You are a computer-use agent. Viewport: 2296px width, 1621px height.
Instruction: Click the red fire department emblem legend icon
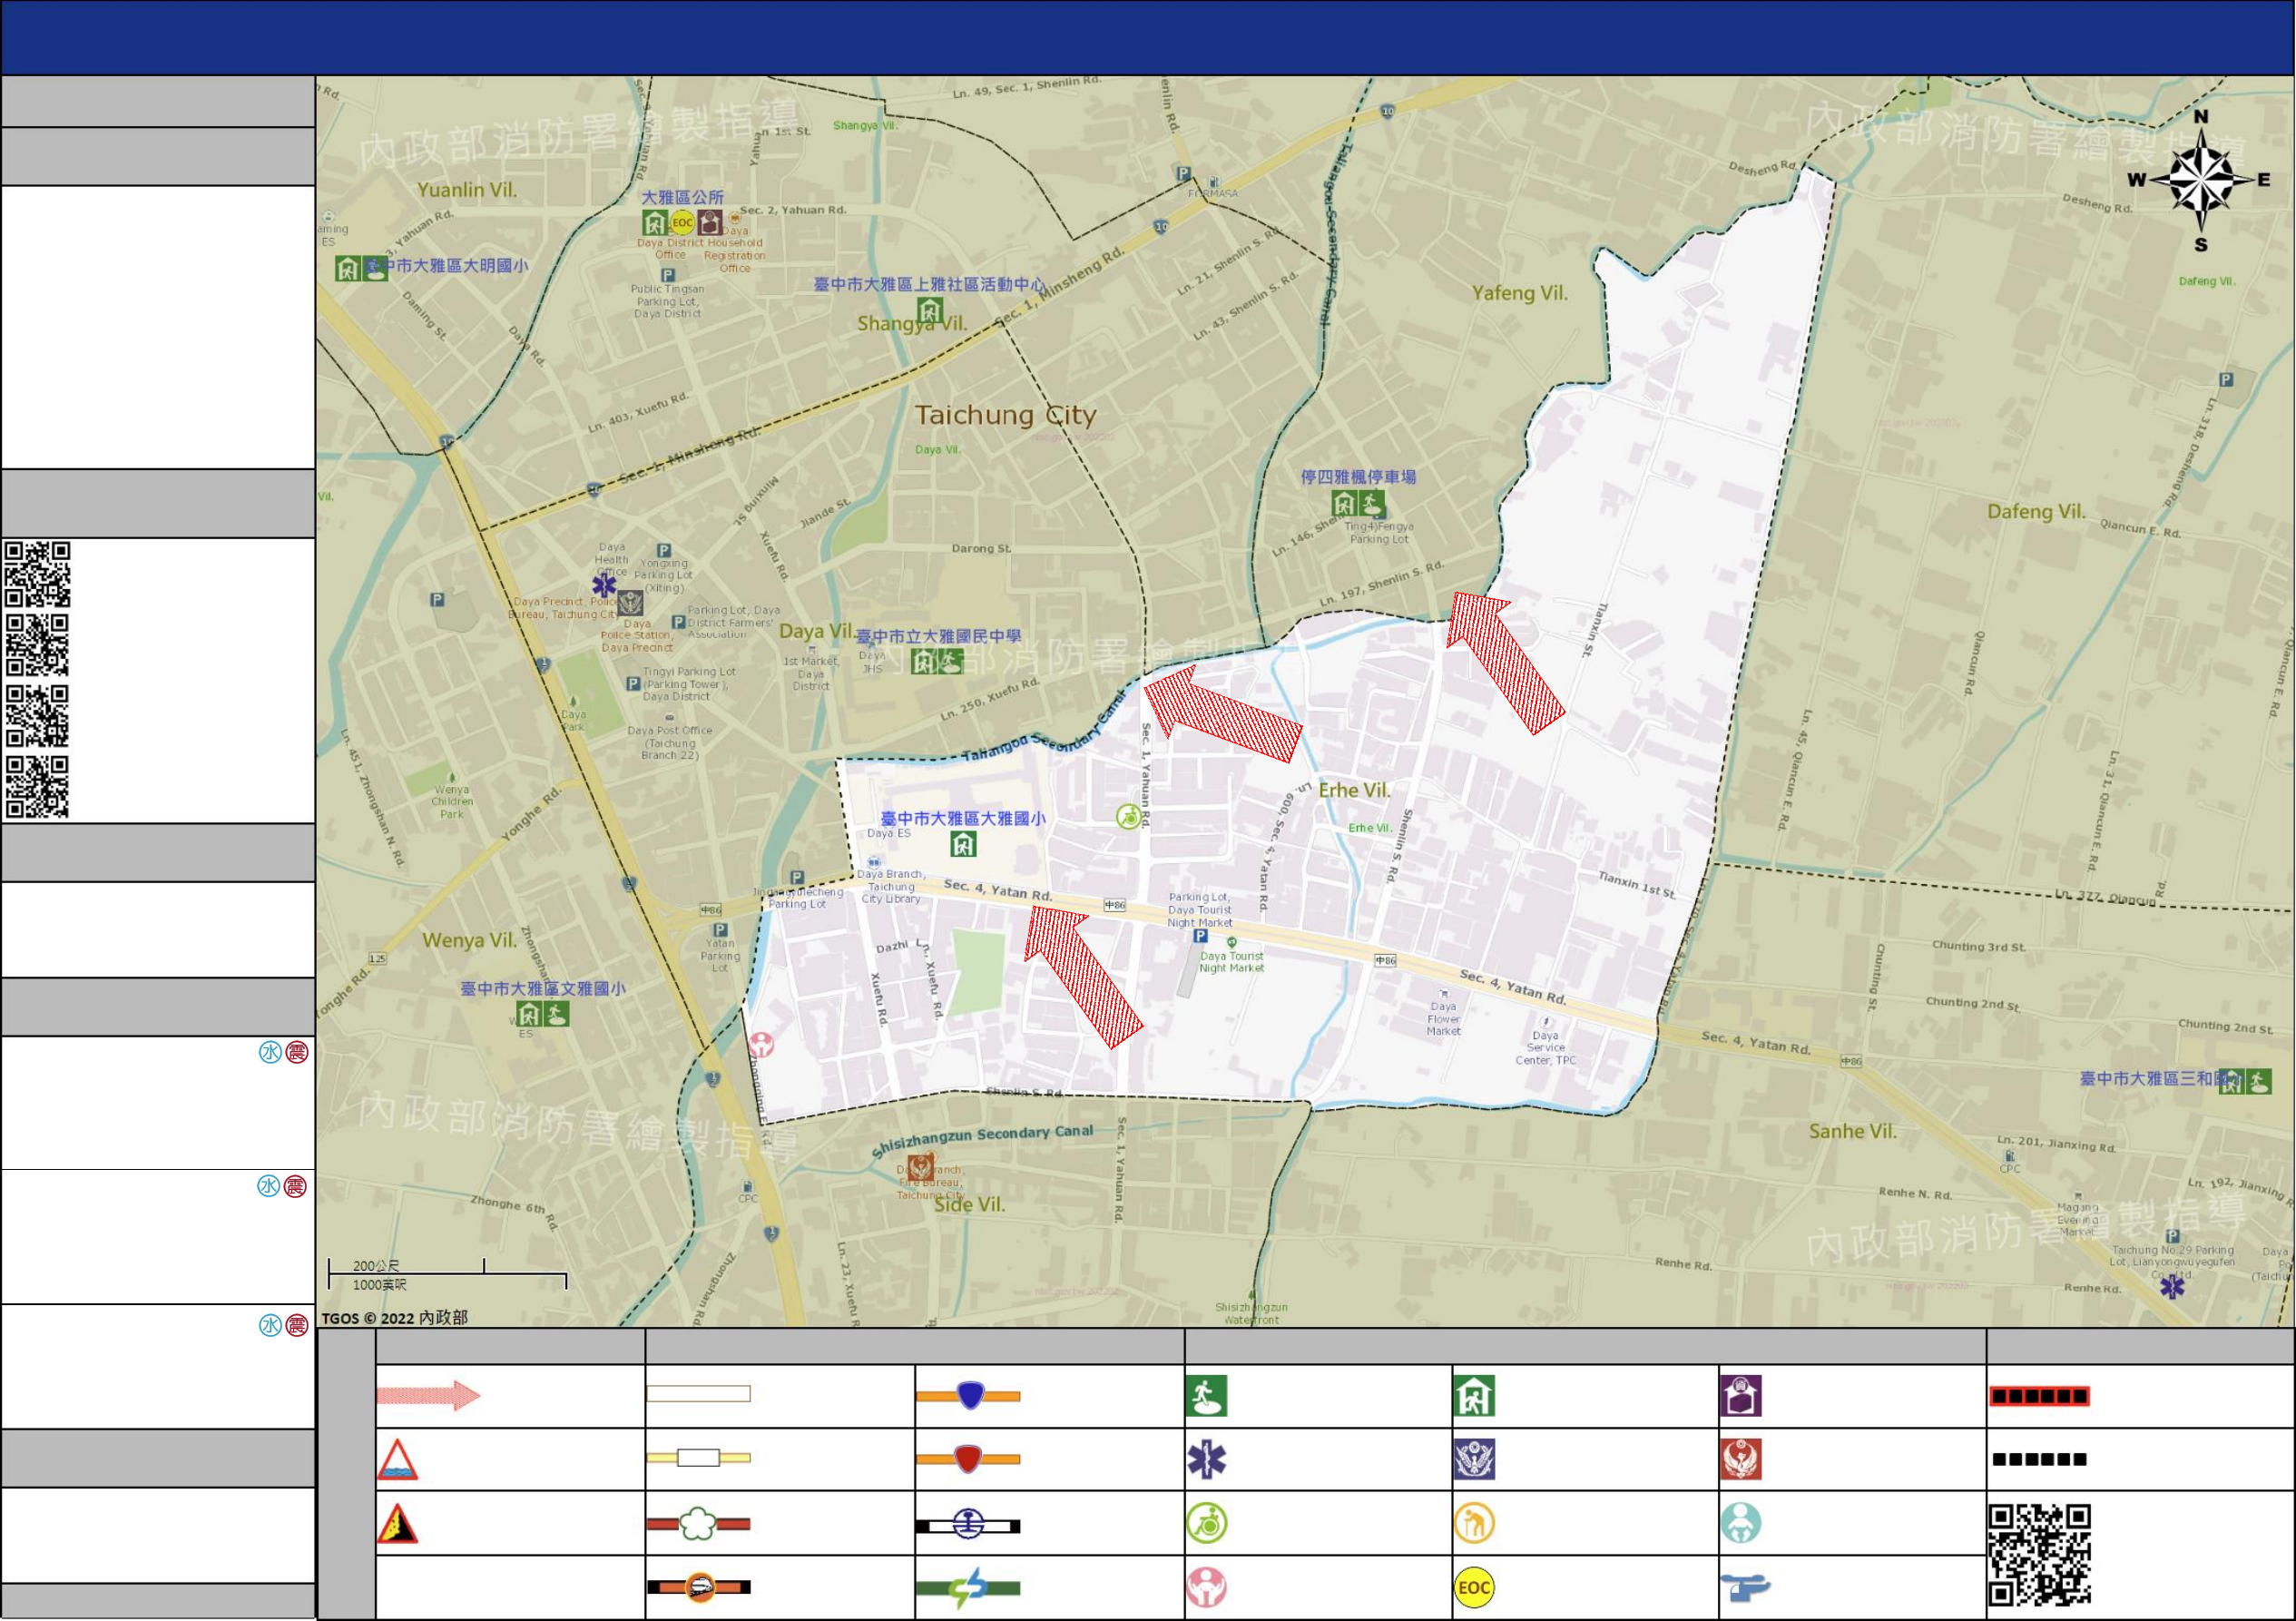coord(1740,1460)
